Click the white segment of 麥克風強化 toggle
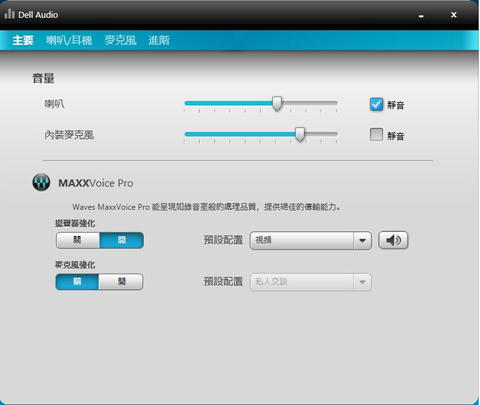 121,282
